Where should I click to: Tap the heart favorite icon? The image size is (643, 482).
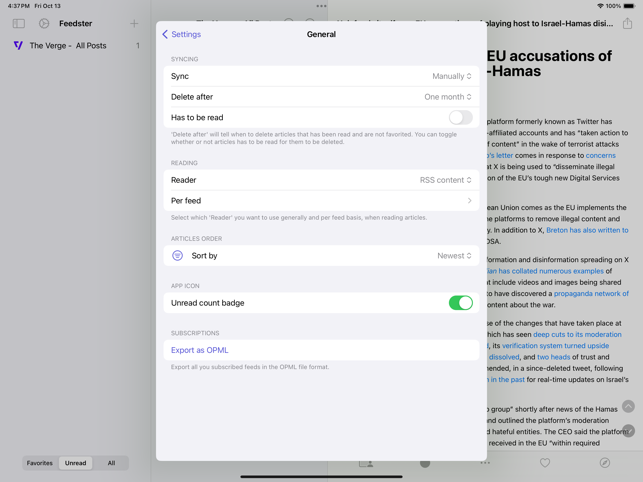545,463
